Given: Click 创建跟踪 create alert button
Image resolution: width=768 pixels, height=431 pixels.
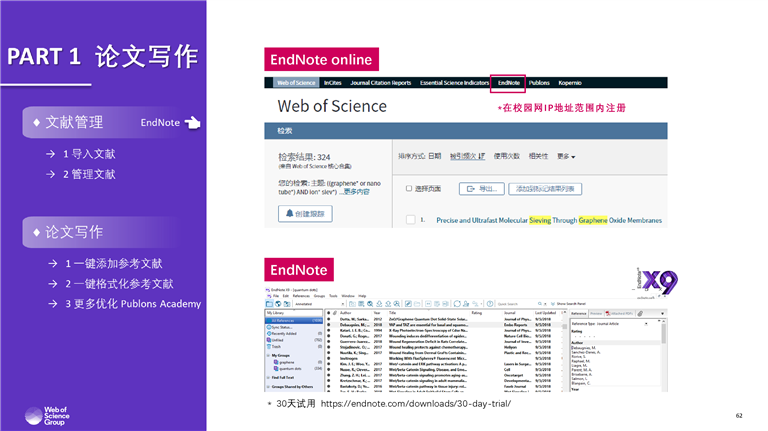Looking at the screenshot, I should click(x=305, y=214).
